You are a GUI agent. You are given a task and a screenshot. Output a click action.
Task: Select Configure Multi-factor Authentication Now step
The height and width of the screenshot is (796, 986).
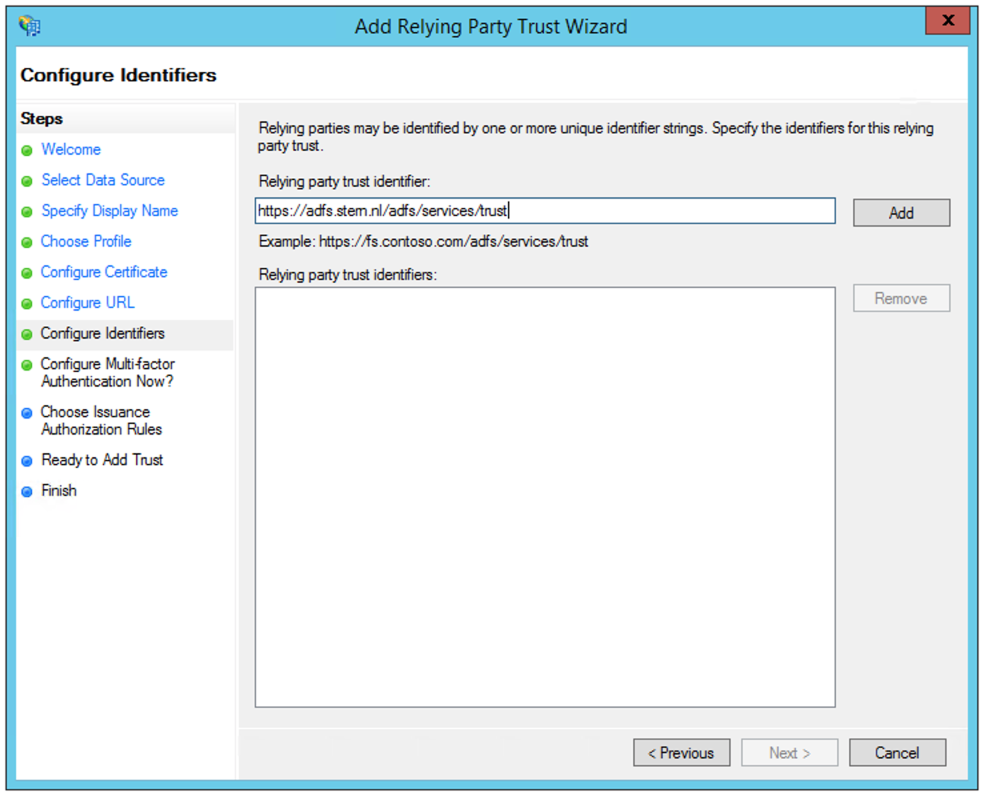108,372
